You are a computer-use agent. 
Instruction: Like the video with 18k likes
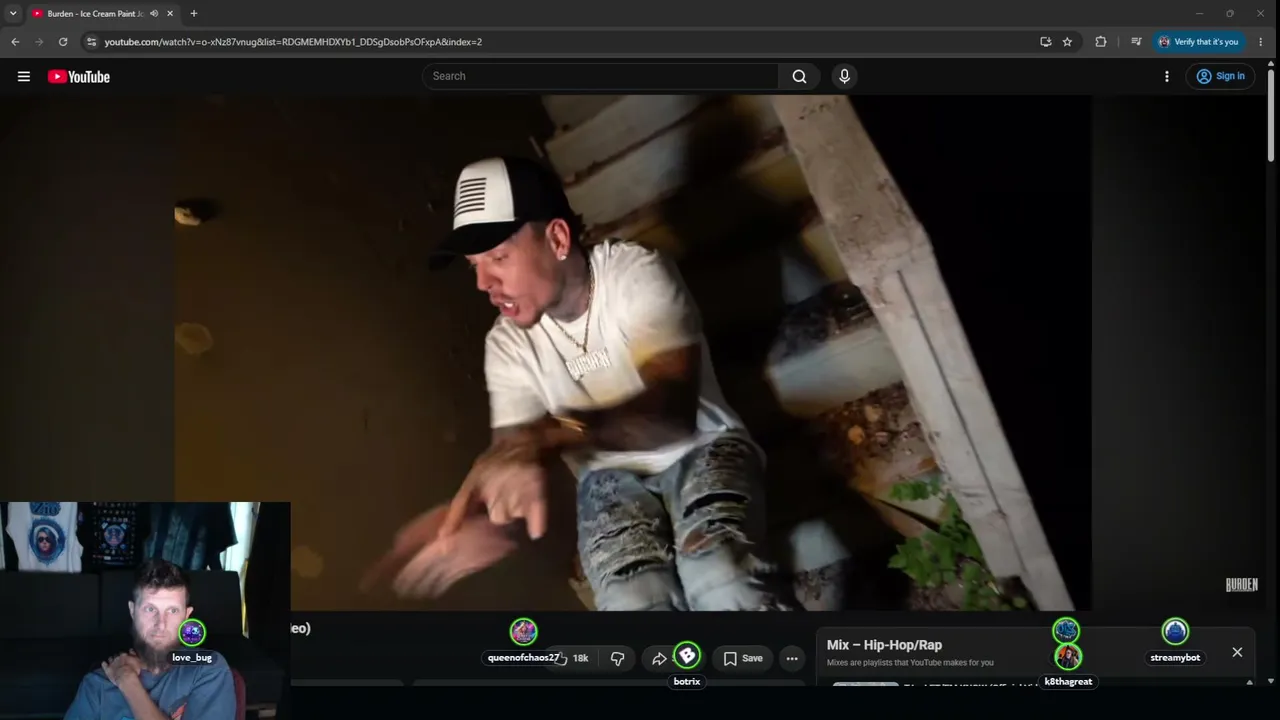(x=572, y=658)
